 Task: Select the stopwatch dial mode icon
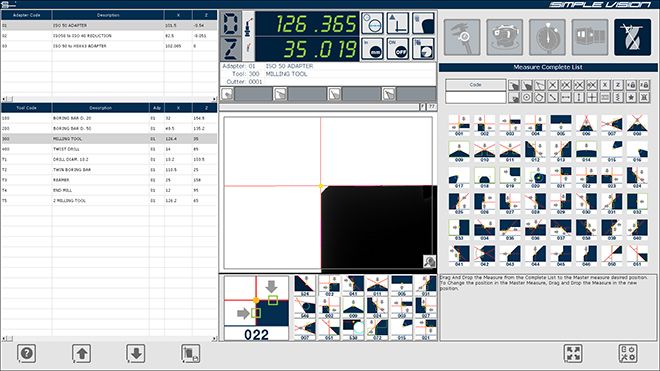(x=547, y=37)
